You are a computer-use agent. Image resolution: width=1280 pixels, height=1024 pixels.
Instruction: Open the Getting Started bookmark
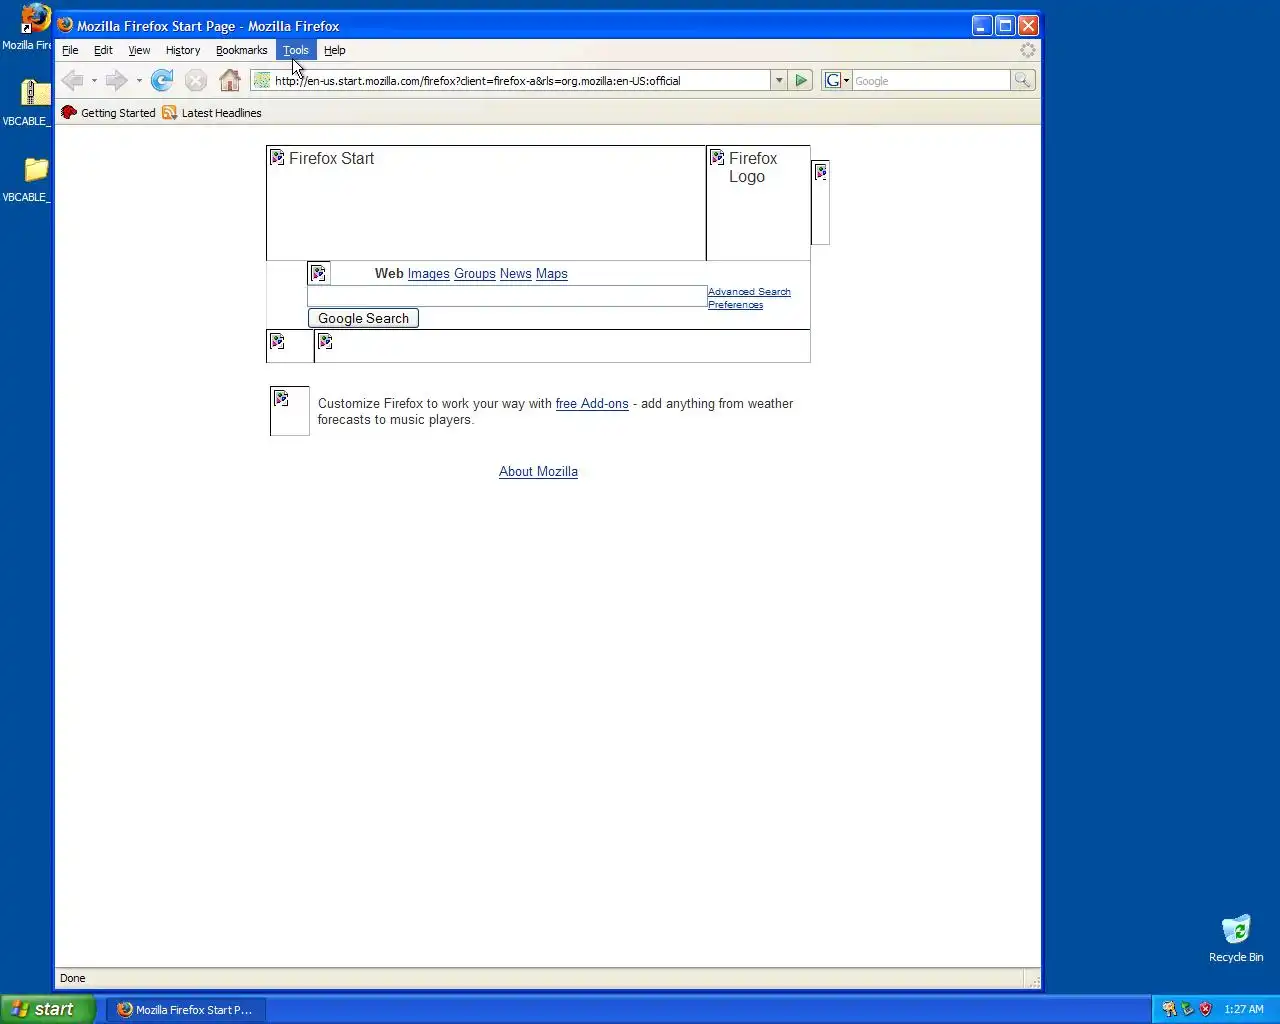pyautogui.click(x=108, y=113)
